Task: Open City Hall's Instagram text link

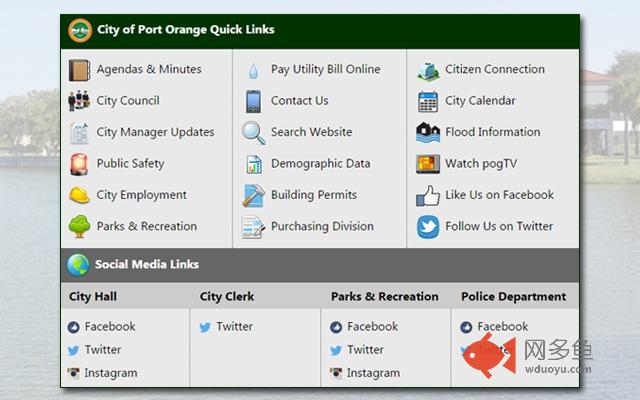Action: pos(111,373)
